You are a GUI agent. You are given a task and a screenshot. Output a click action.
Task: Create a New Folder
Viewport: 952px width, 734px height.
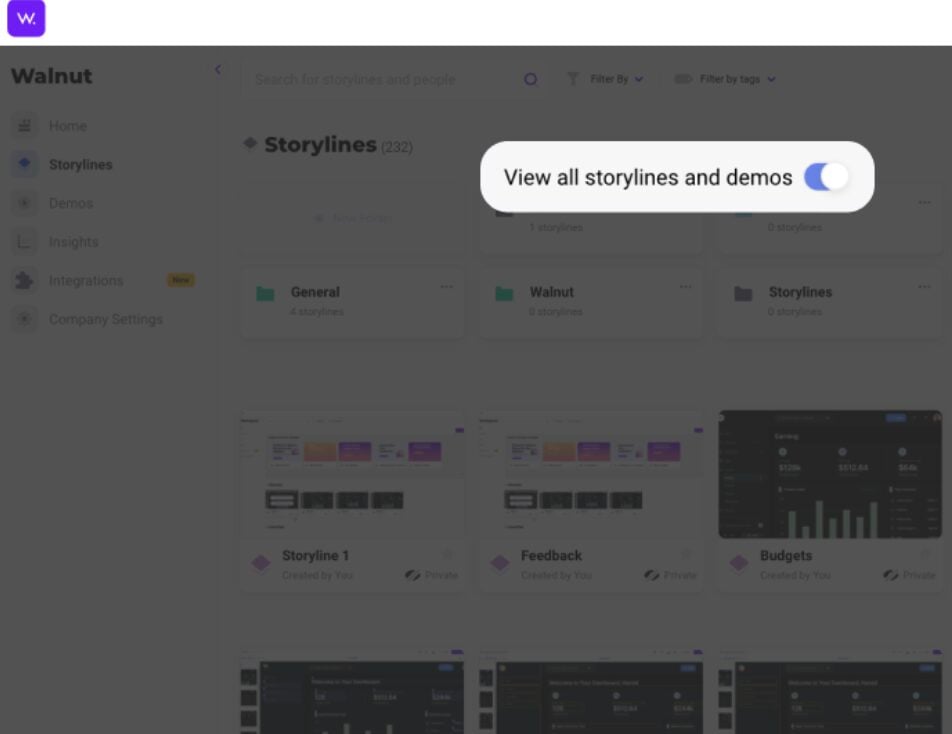point(352,218)
